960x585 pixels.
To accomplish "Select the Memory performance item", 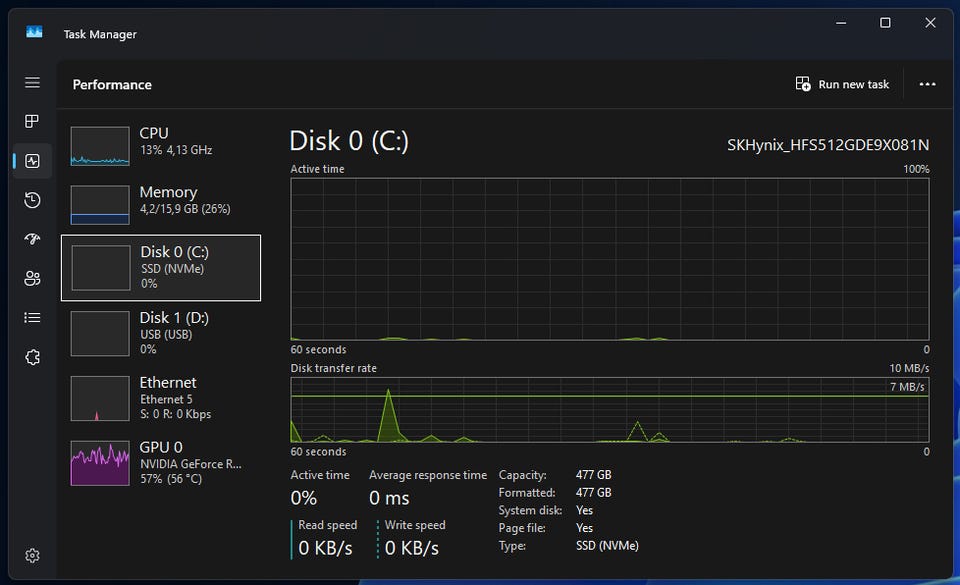I will 161,204.
